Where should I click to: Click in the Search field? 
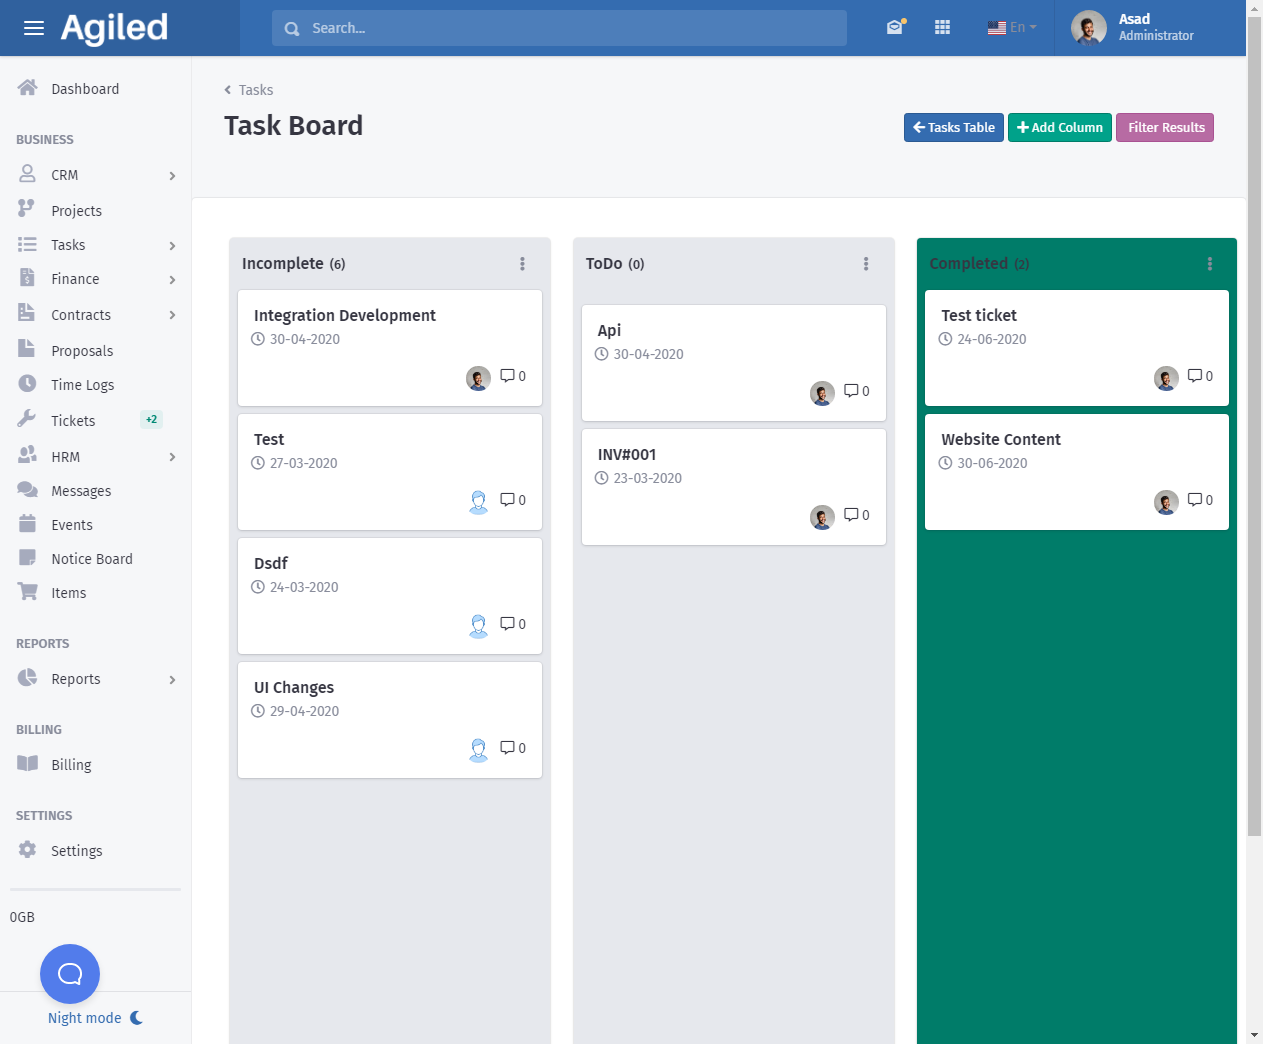pos(560,28)
